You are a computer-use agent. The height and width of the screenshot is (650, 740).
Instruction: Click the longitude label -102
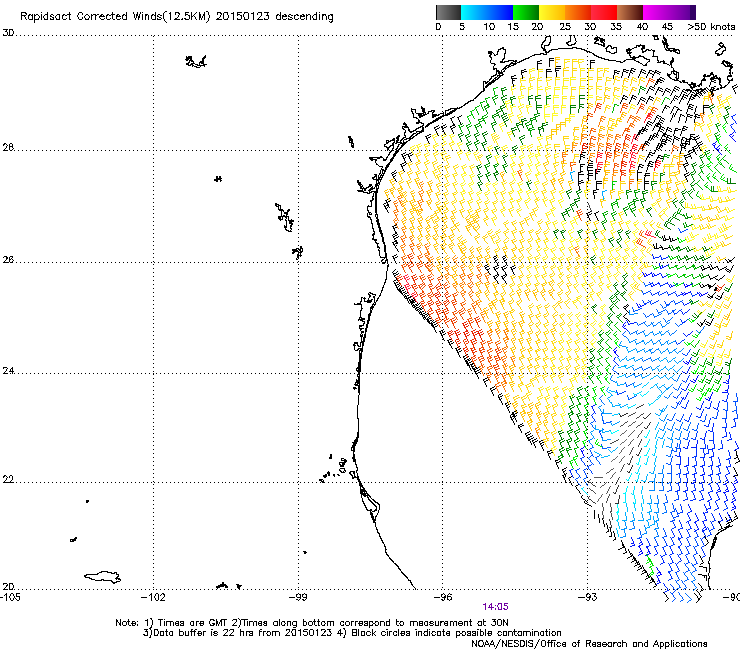coord(153,597)
